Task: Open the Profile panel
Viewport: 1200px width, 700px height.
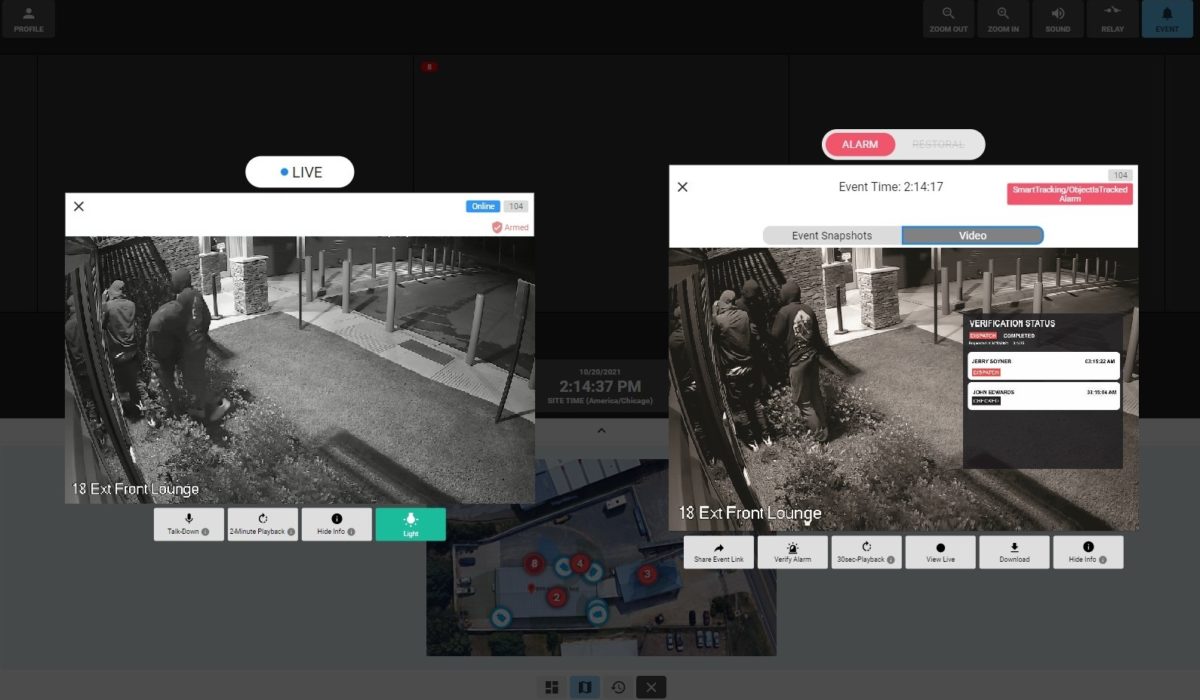Action: click(29, 18)
